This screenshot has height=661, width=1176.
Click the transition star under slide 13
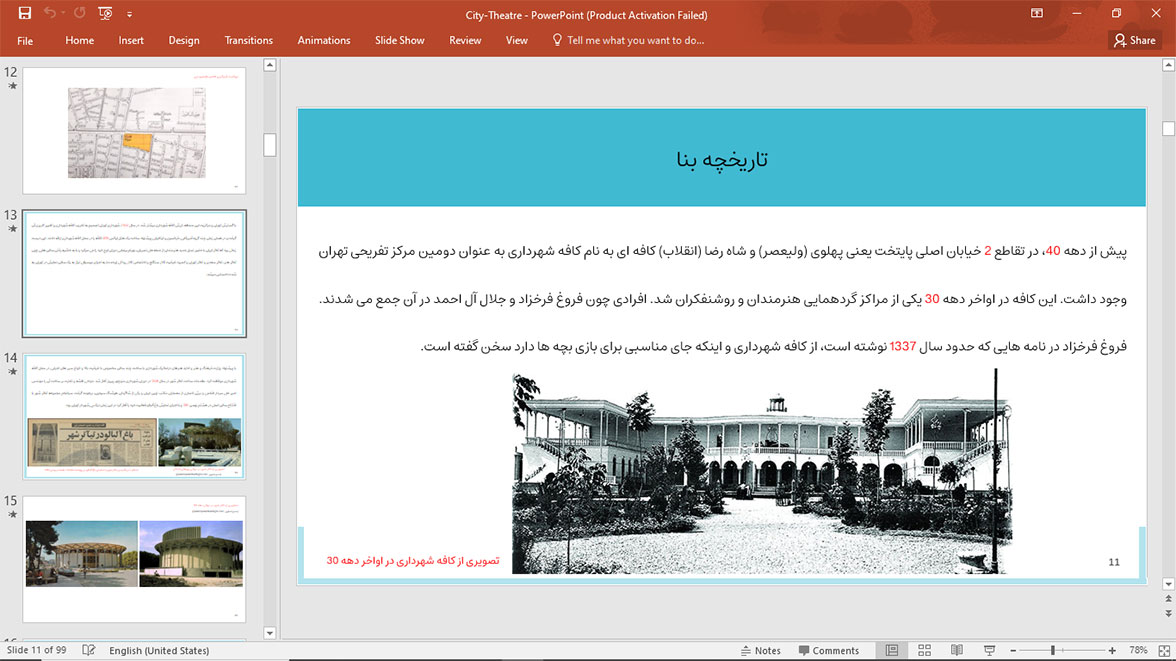click(x=12, y=229)
